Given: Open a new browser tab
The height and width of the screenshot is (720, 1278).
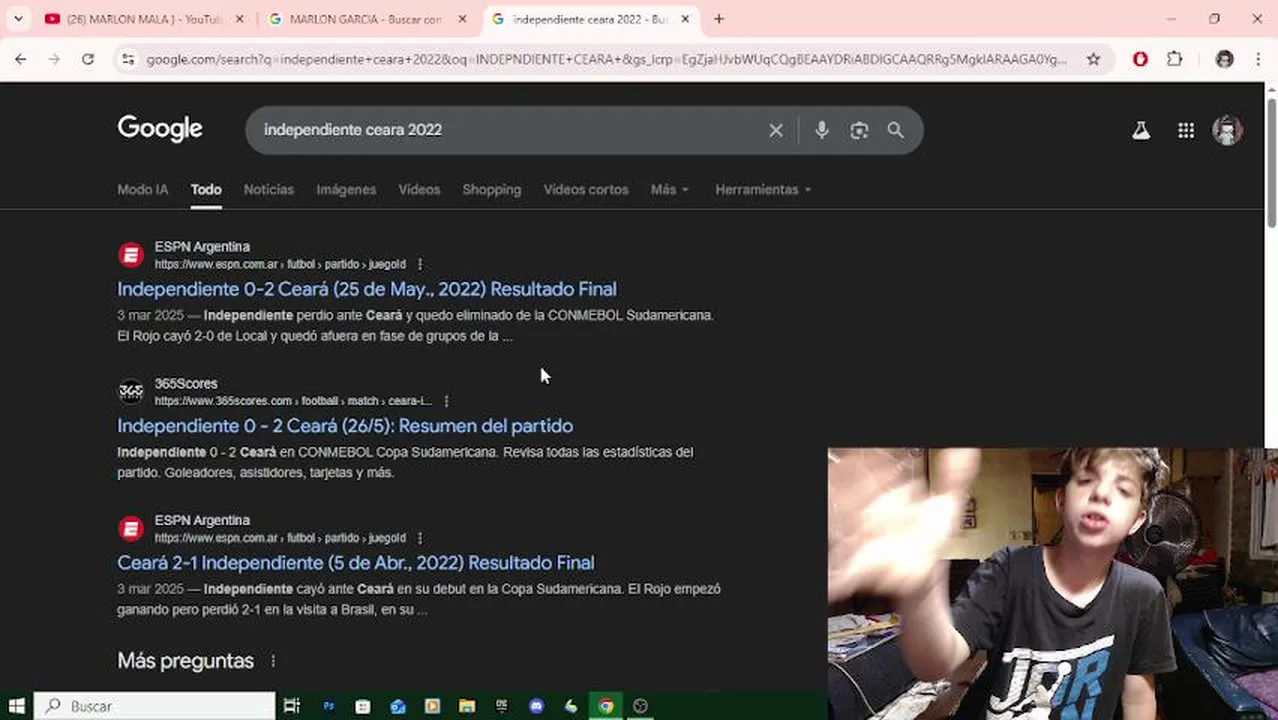Looking at the screenshot, I should [x=718, y=18].
